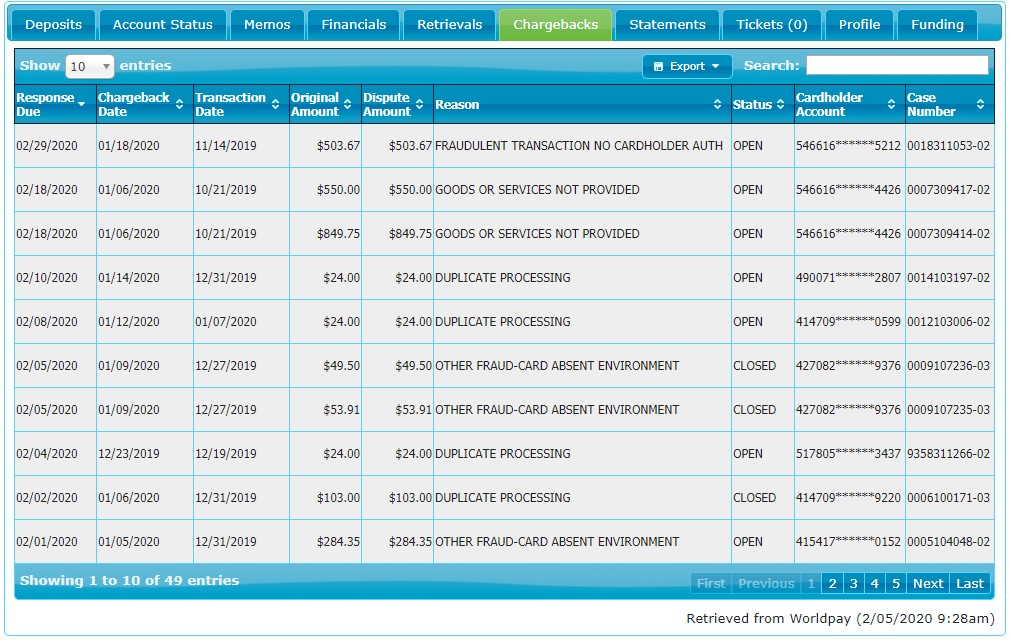Image resolution: width=1010 pixels, height=640 pixels.
Task: Click inside the Search text field
Action: coord(897,66)
